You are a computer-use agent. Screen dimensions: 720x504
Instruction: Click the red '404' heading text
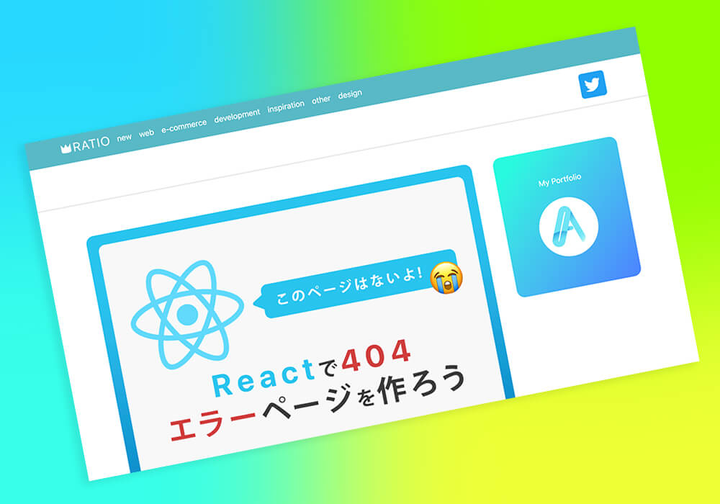(x=377, y=355)
